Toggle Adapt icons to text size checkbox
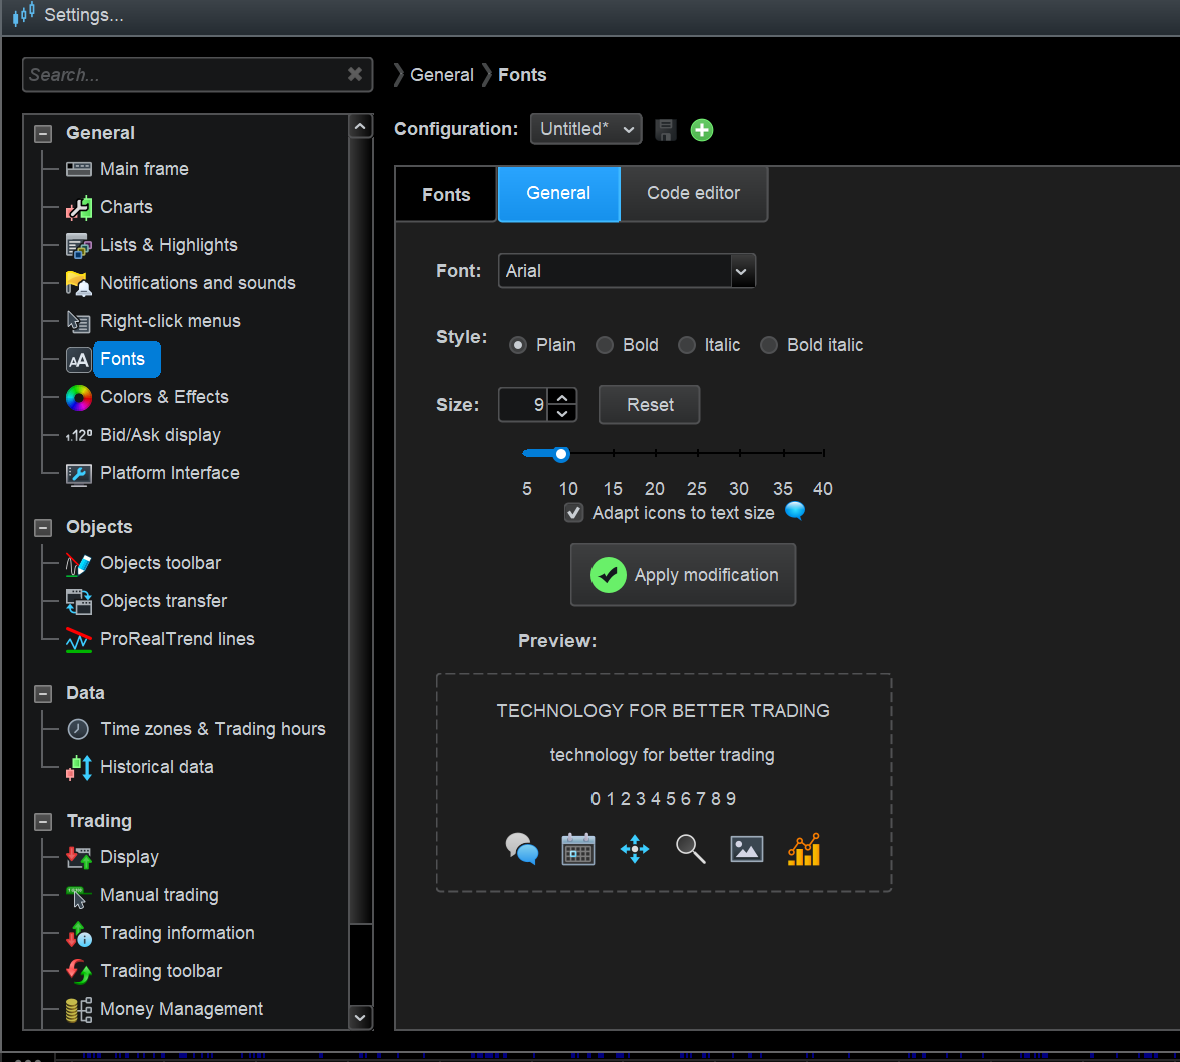Image resolution: width=1180 pixels, height=1062 pixels. pos(573,513)
